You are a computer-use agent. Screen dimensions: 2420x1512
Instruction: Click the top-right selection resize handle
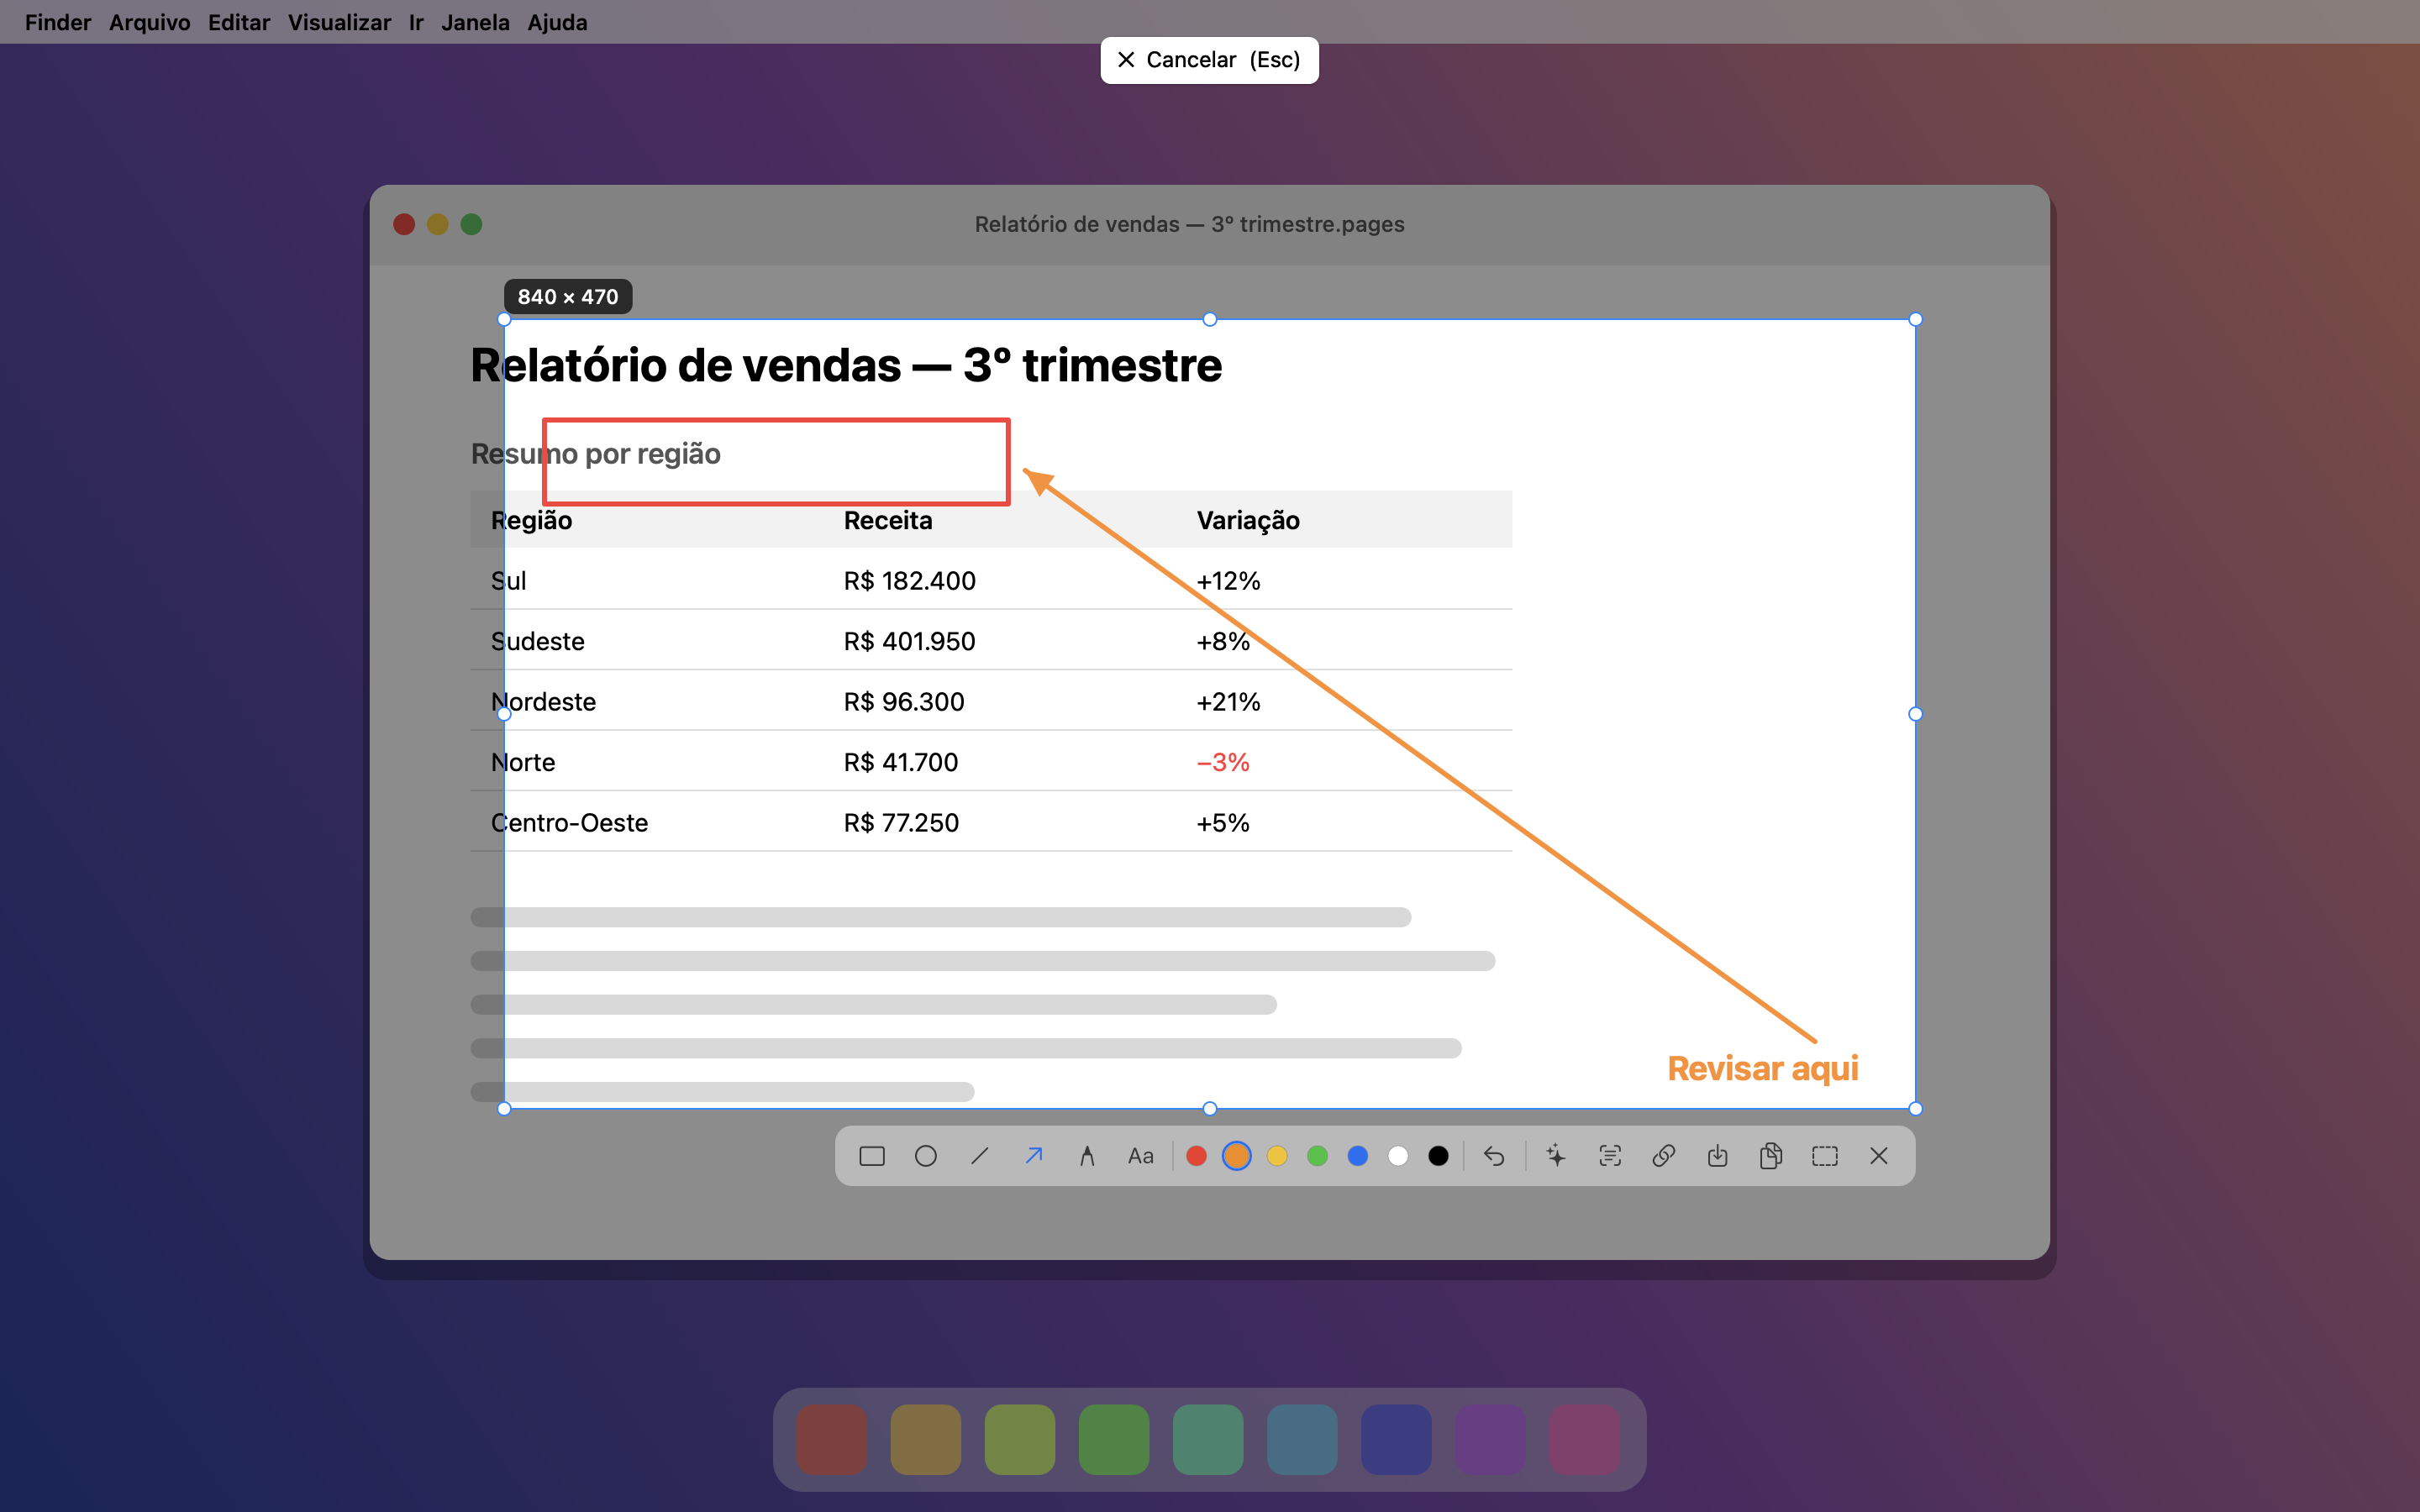pyautogui.click(x=1915, y=319)
